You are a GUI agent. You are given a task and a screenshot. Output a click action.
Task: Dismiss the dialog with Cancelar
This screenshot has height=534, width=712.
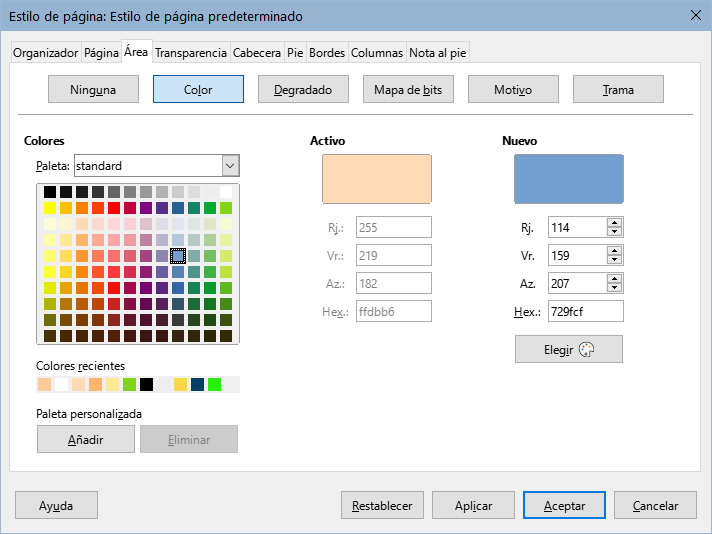pos(655,505)
